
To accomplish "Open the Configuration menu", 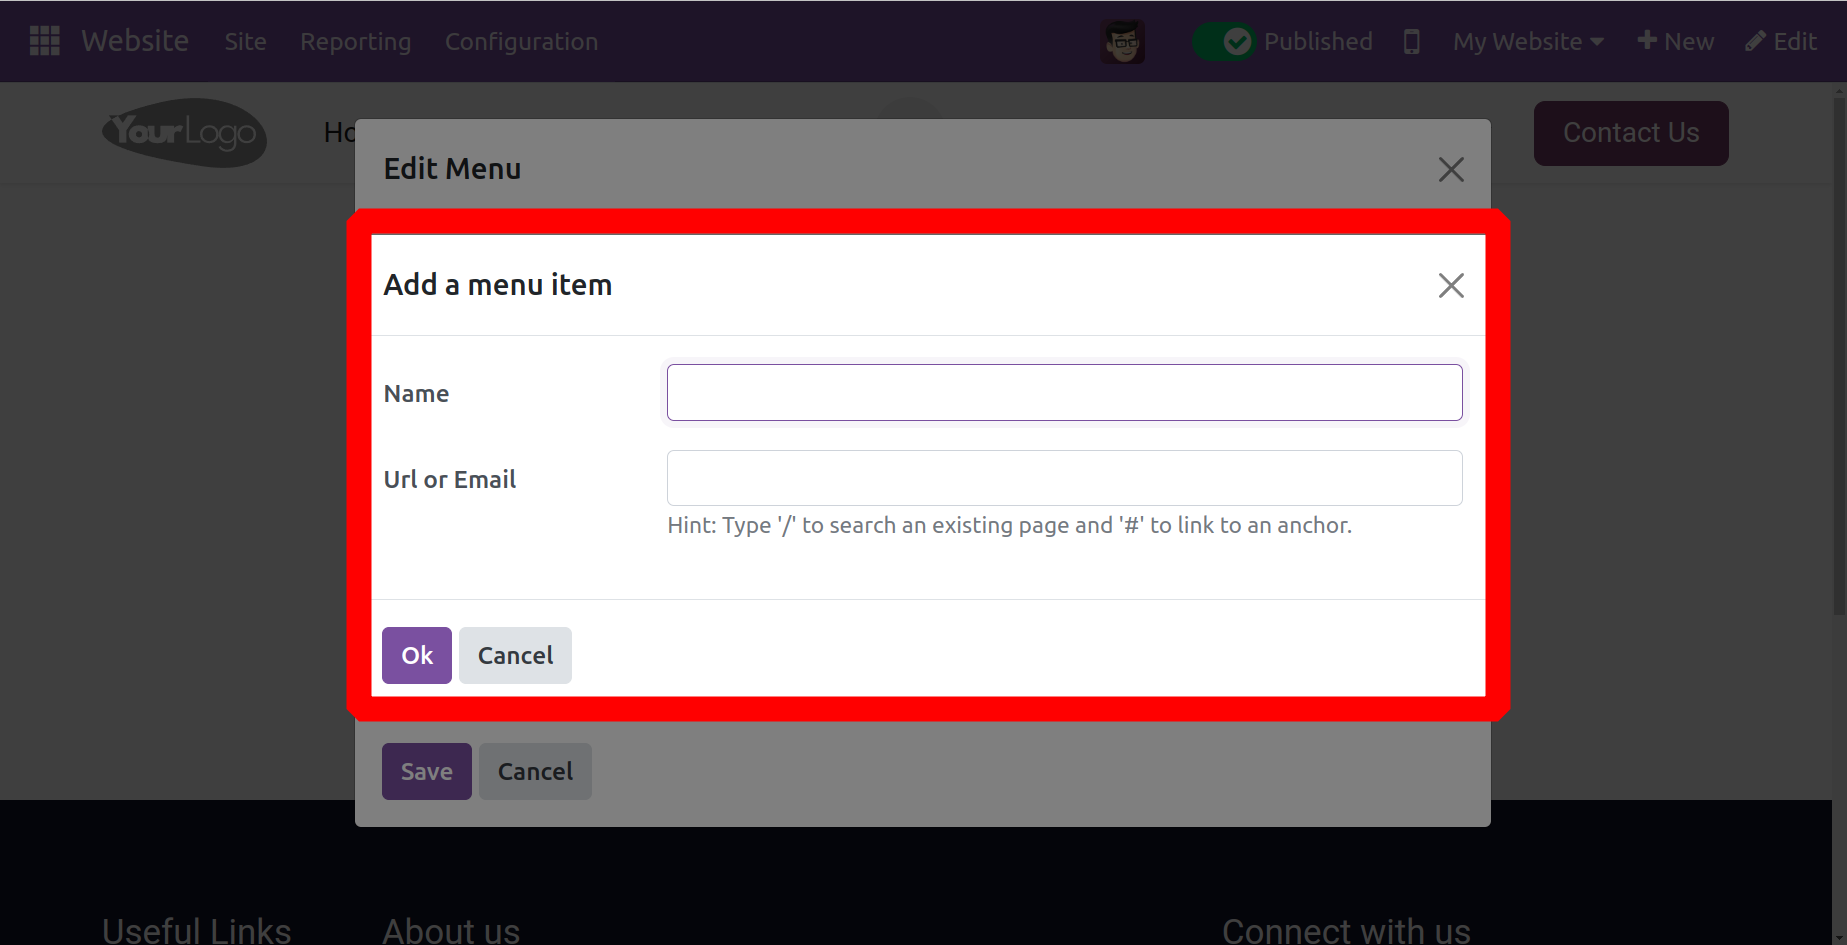I will point(521,42).
